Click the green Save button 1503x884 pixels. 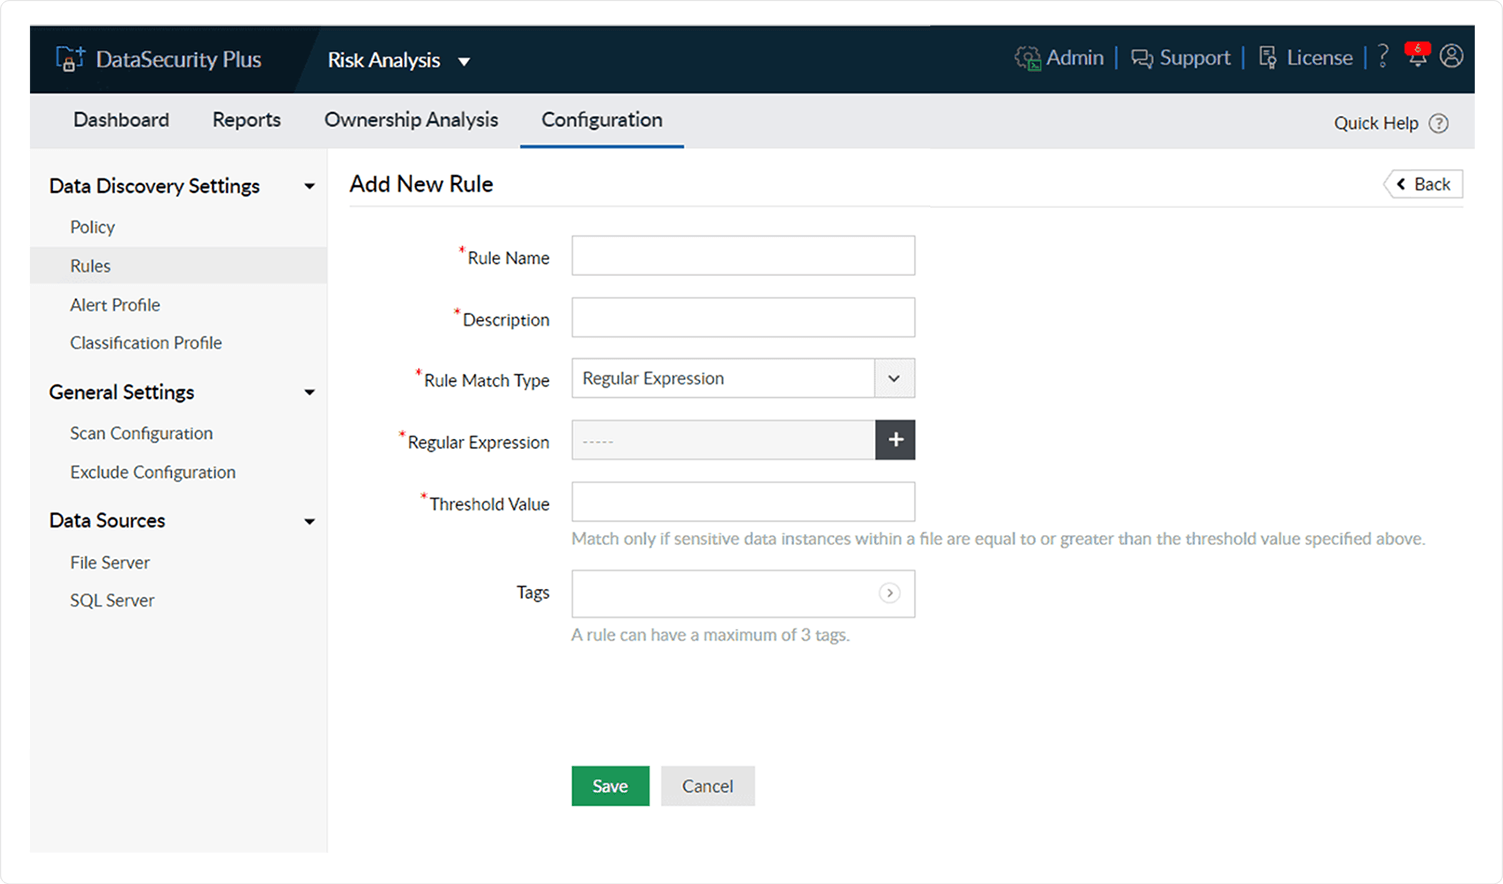pos(610,786)
